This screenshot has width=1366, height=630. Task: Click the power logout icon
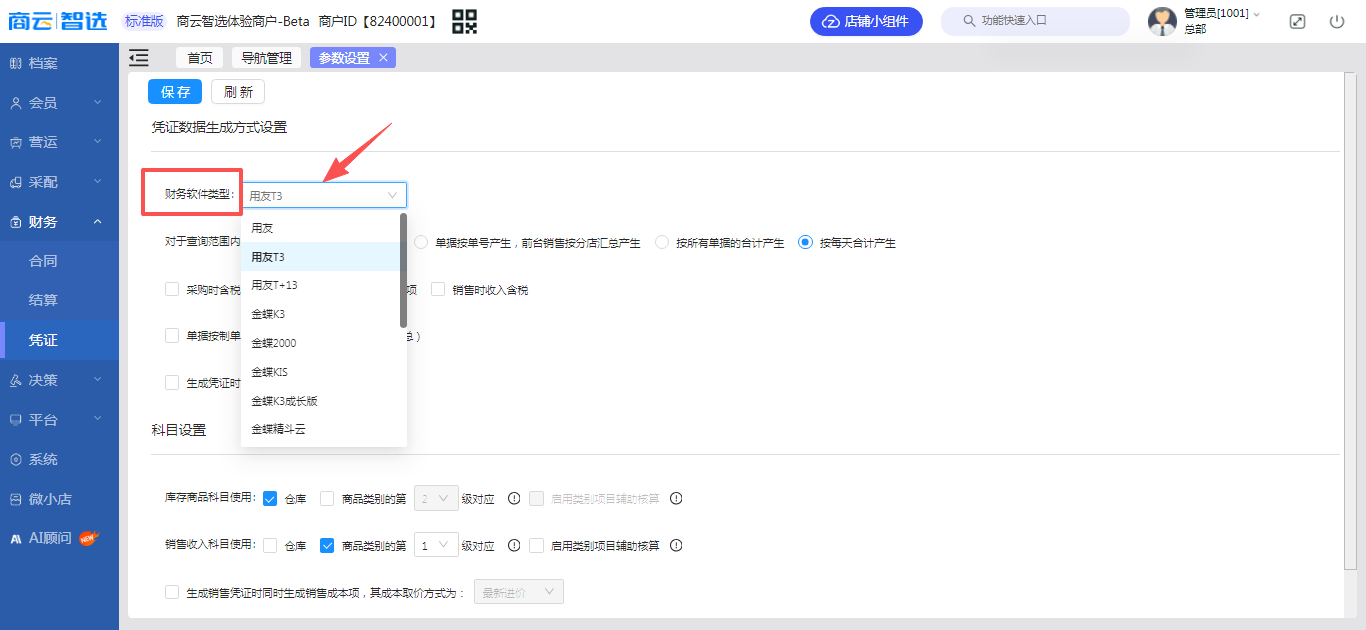tap(1337, 21)
